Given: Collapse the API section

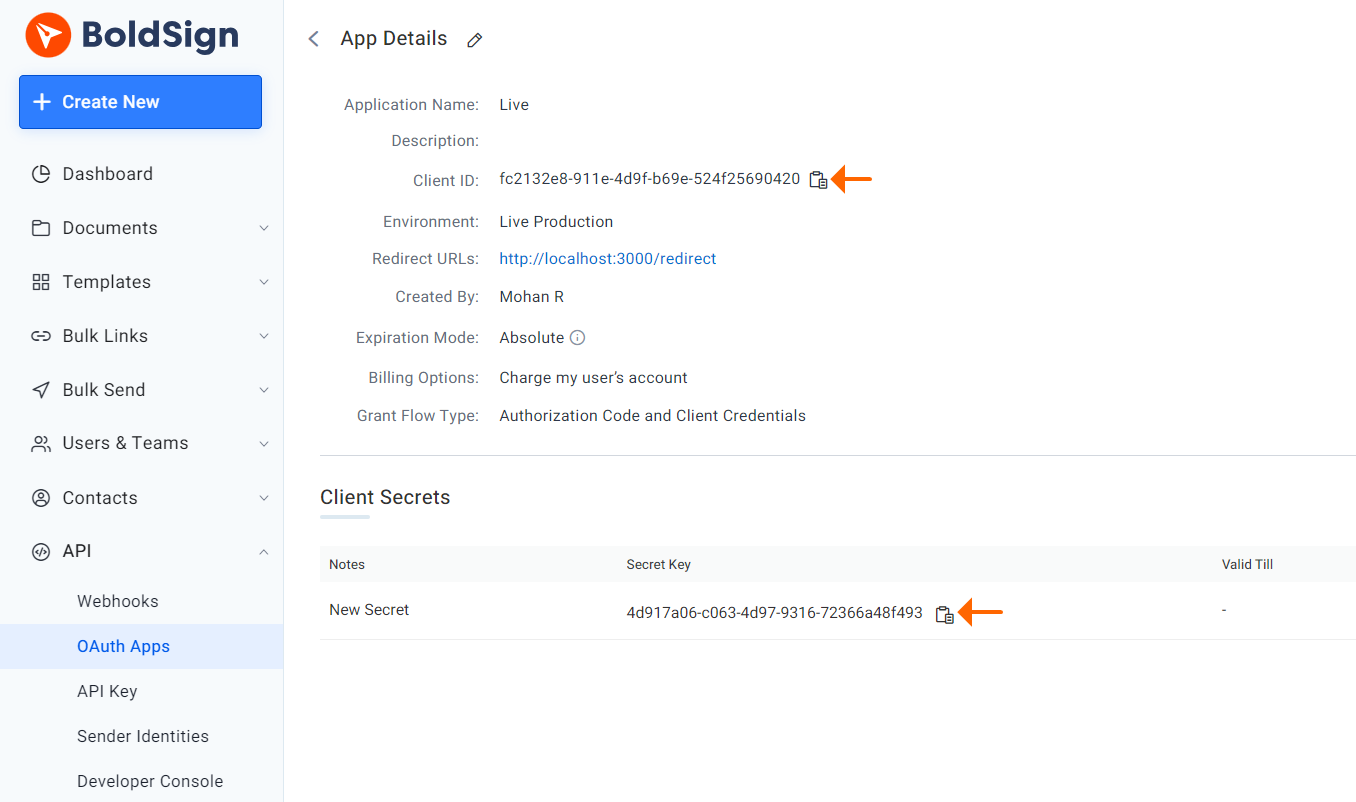Looking at the screenshot, I should tap(263, 551).
